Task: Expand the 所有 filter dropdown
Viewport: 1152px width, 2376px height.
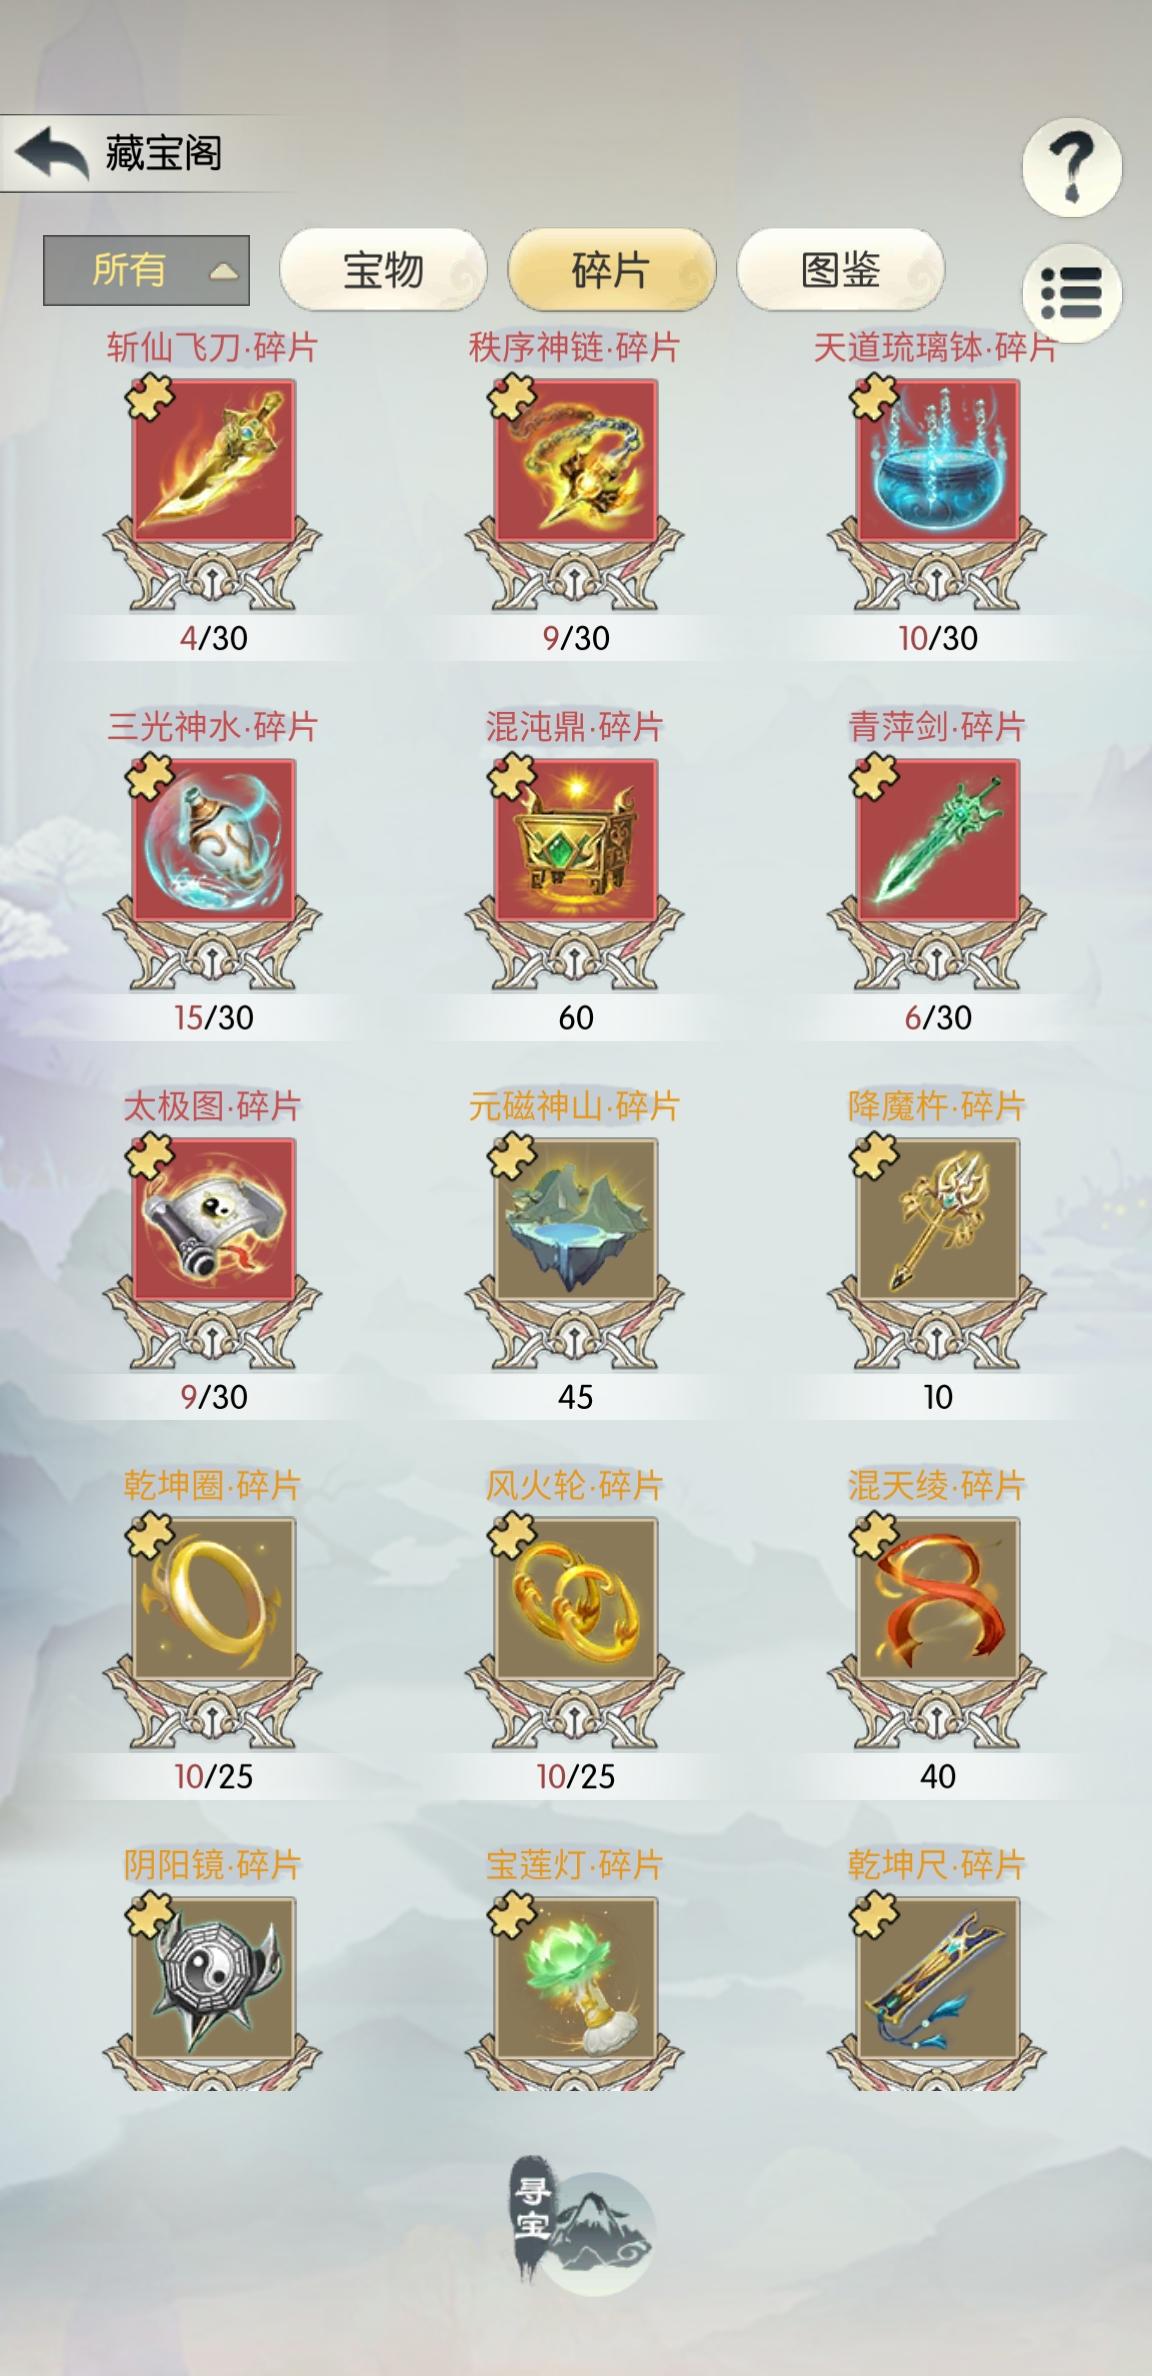Action: 146,270
